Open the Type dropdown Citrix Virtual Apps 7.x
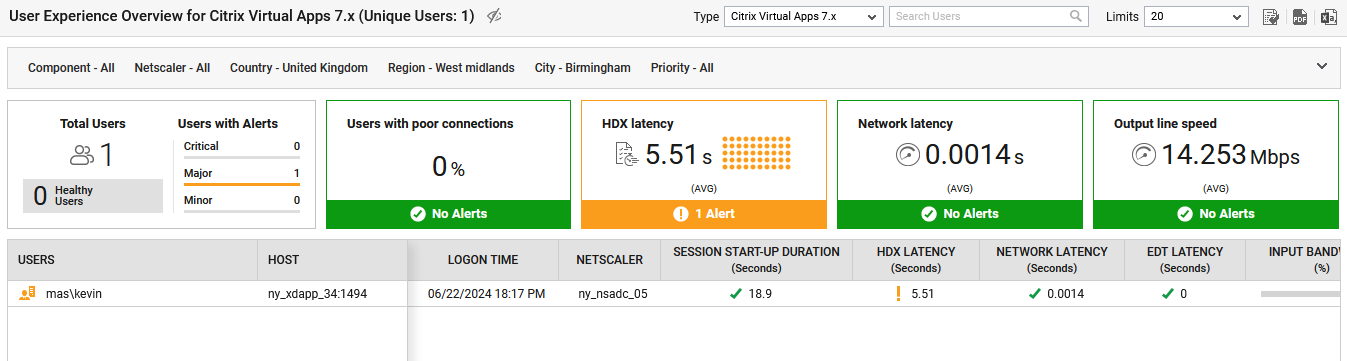This screenshot has height=361, width=1347. [x=804, y=16]
